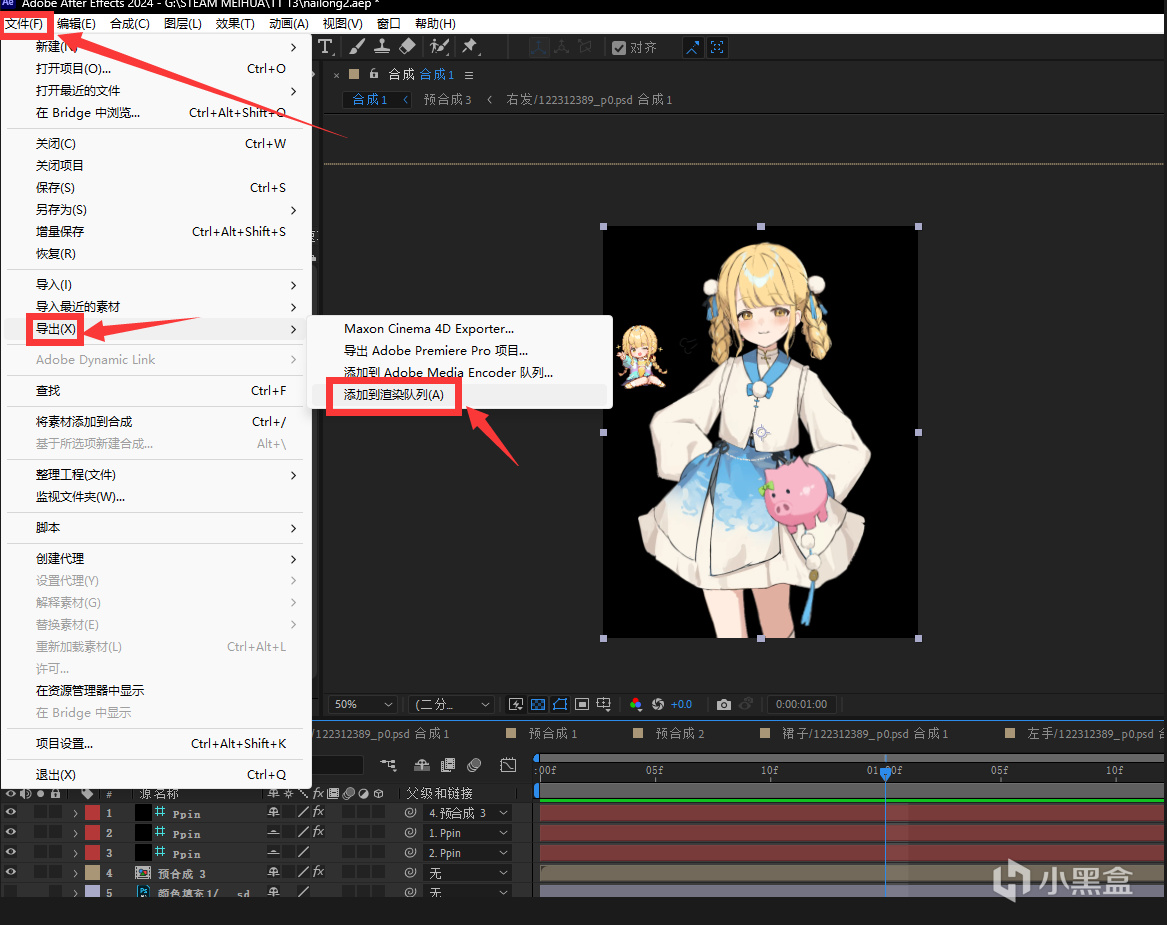
Task: Select the Brush tool
Action: (355, 47)
